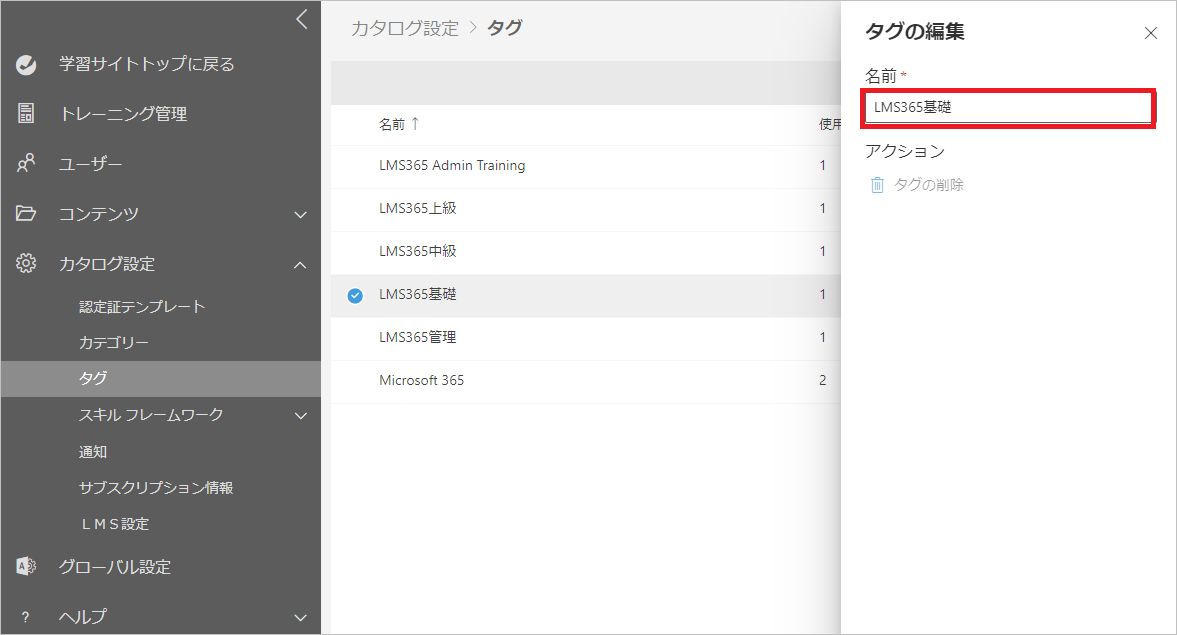Open 通知 submenu item

93,451
